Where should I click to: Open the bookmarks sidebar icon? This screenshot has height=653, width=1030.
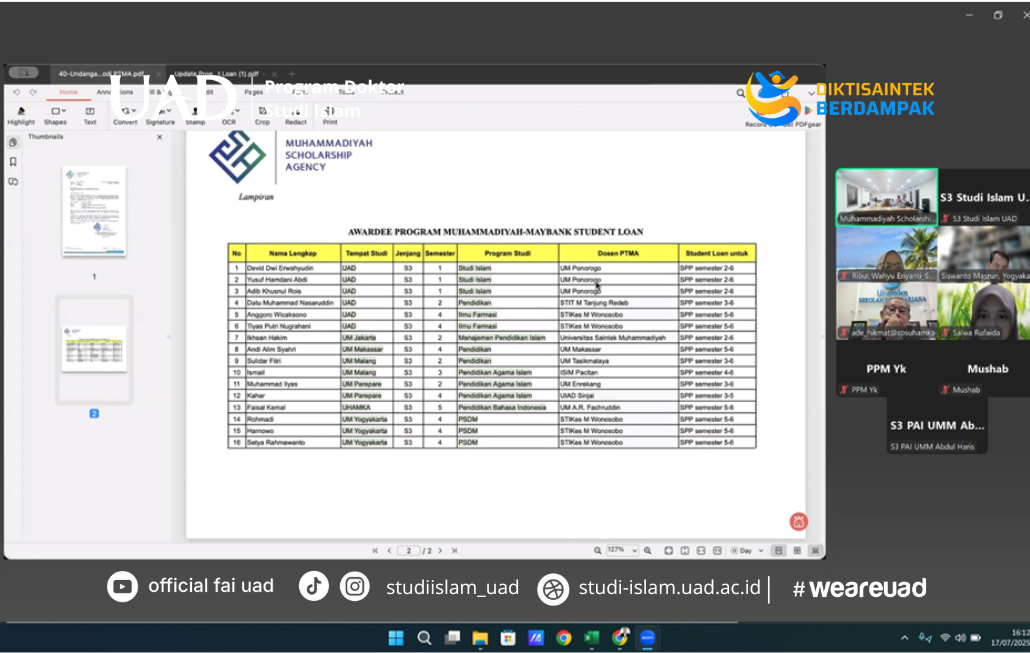[13, 162]
